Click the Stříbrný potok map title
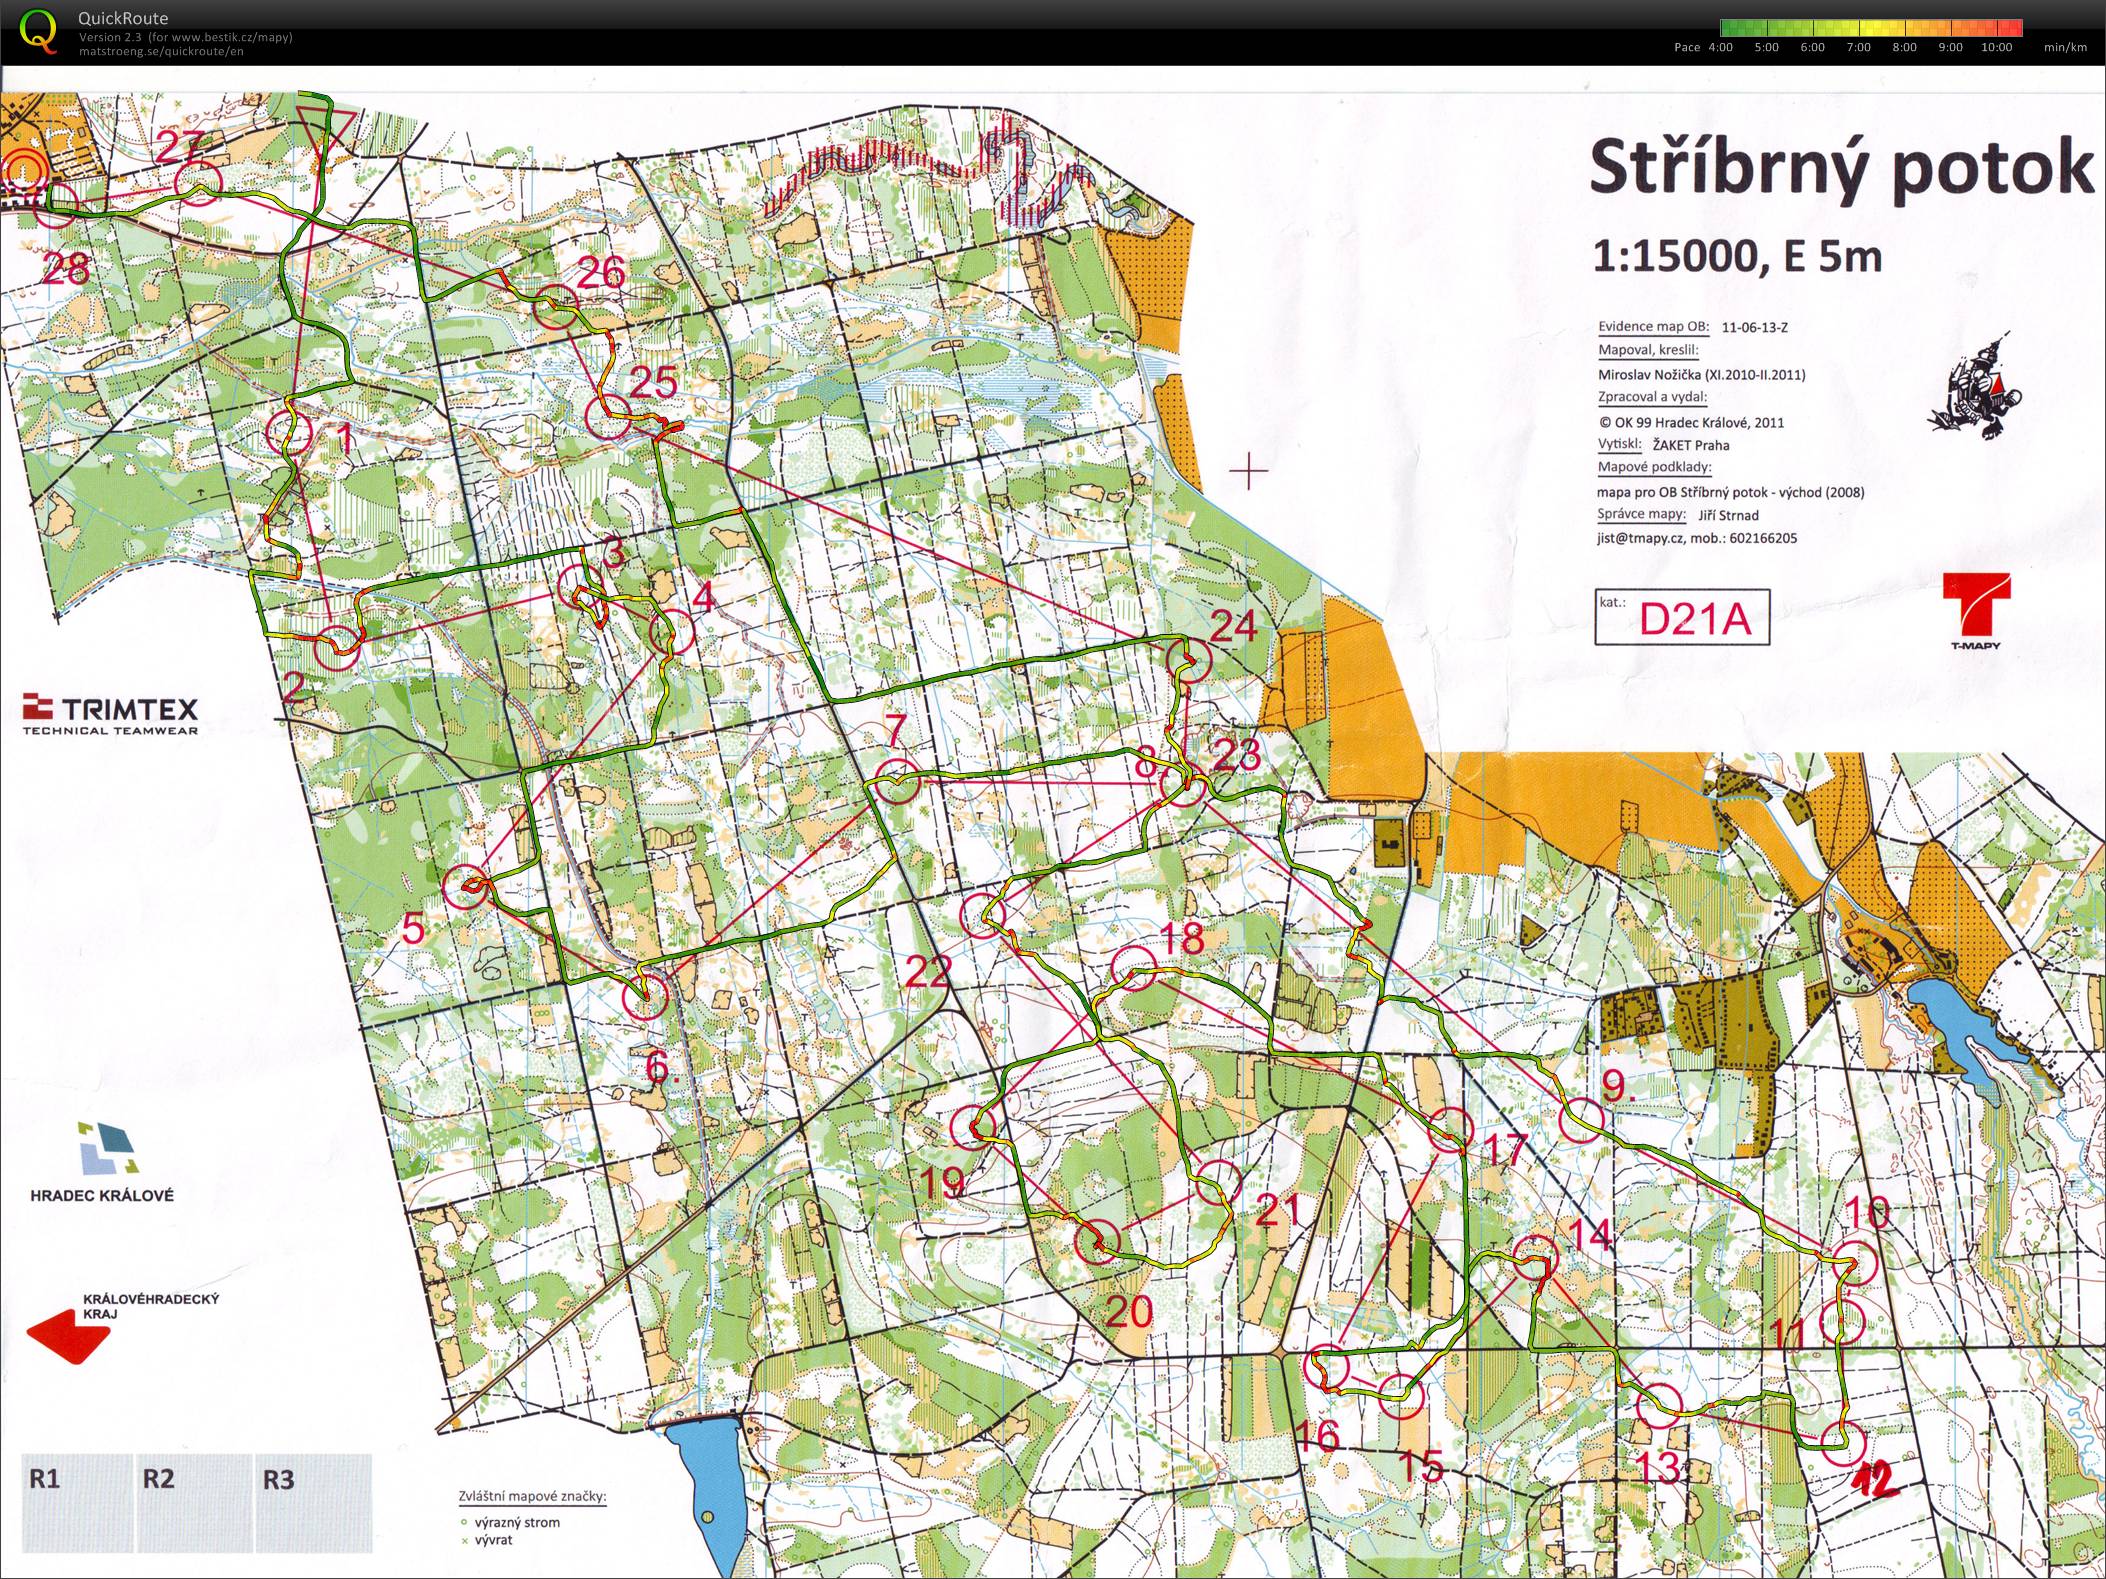This screenshot has width=2106, height=1579. [x=1841, y=170]
